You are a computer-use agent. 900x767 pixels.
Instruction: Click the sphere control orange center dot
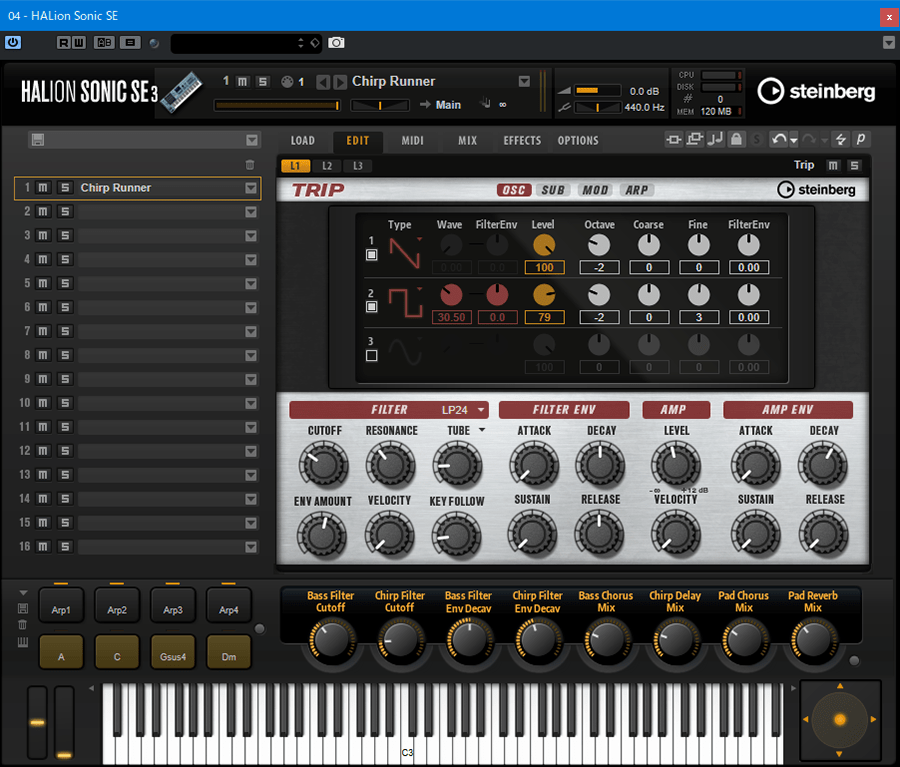[x=840, y=719]
